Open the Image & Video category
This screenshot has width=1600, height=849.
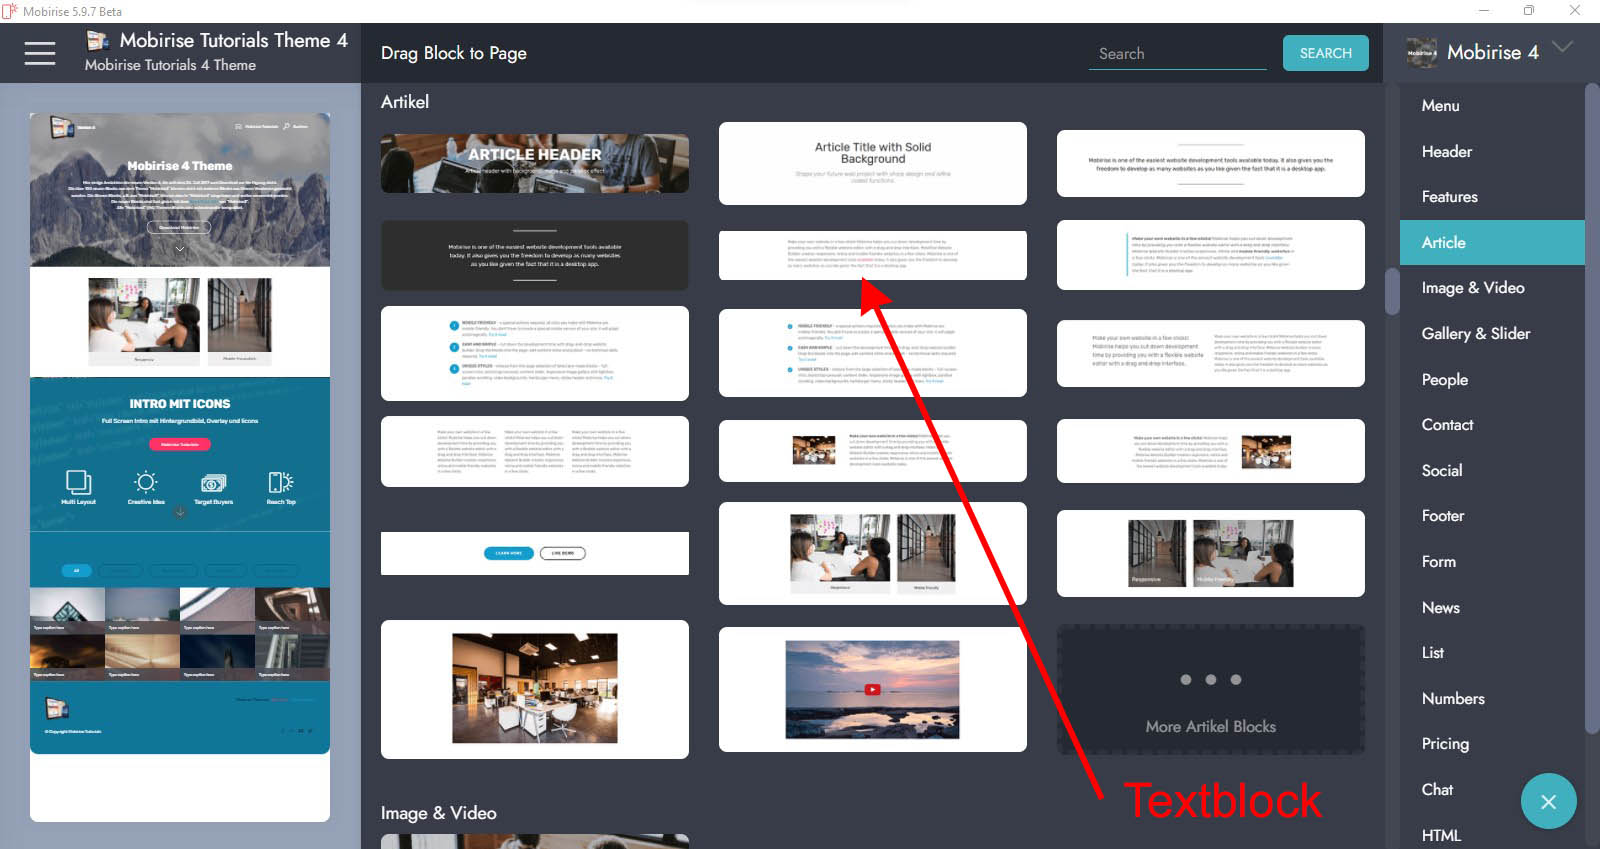(1472, 288)
